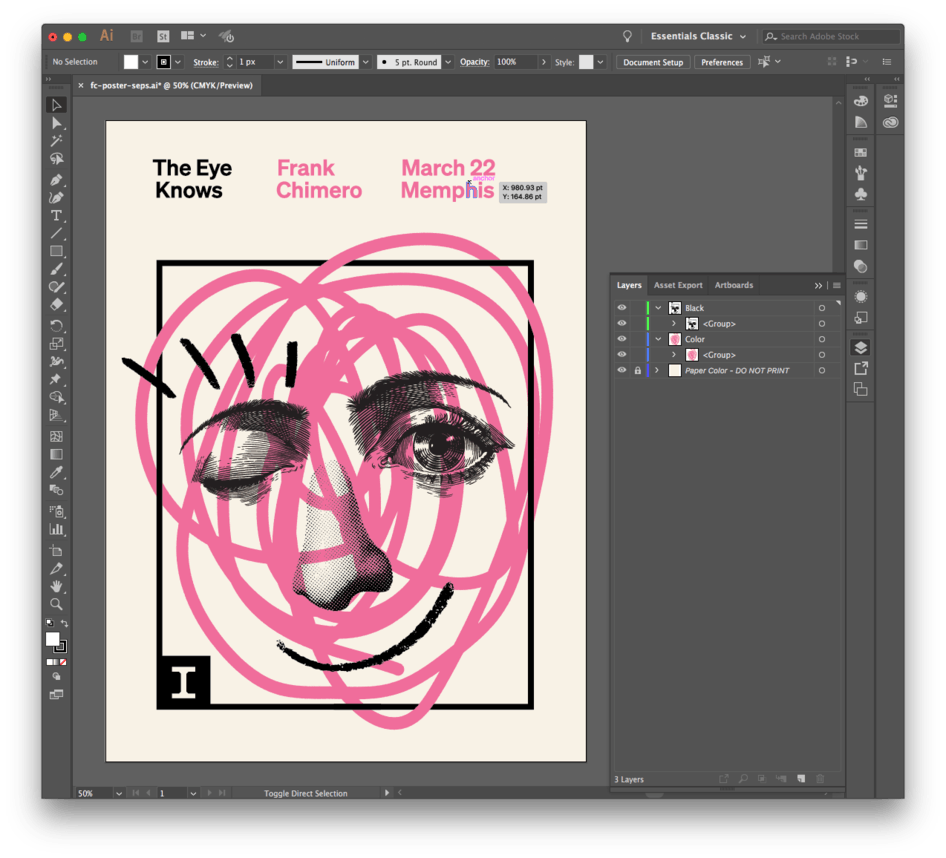Image resolution: width=946 pixels, height=858 pixels.
Task: Open the Preferences button
Action: (x=722, y=62)
